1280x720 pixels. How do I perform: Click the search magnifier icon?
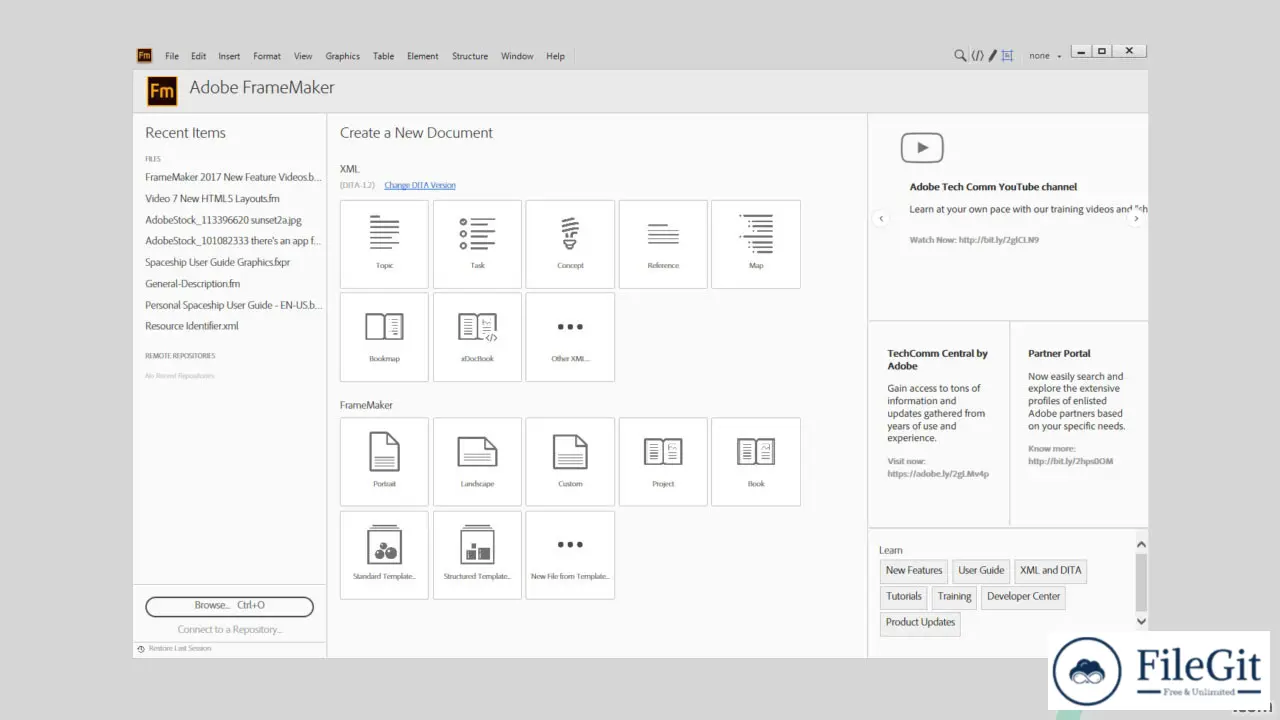point(960,56)
